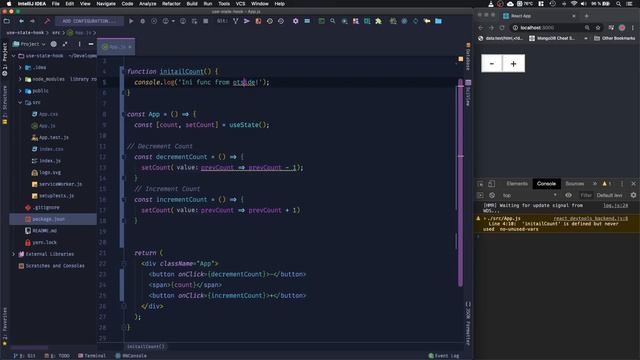
Task: Open the Event Log in status bar
Action: [444, 356]
